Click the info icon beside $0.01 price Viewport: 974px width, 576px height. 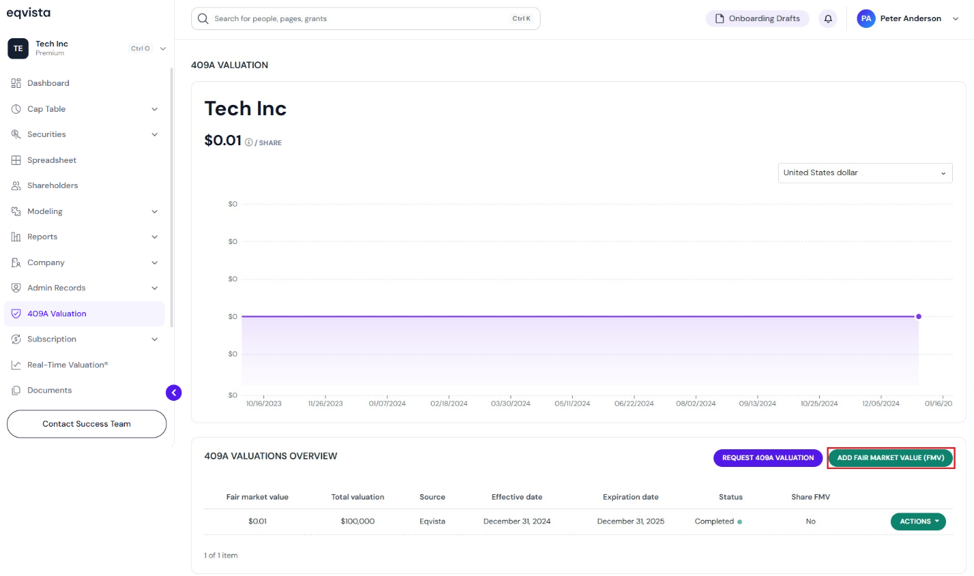248,142
